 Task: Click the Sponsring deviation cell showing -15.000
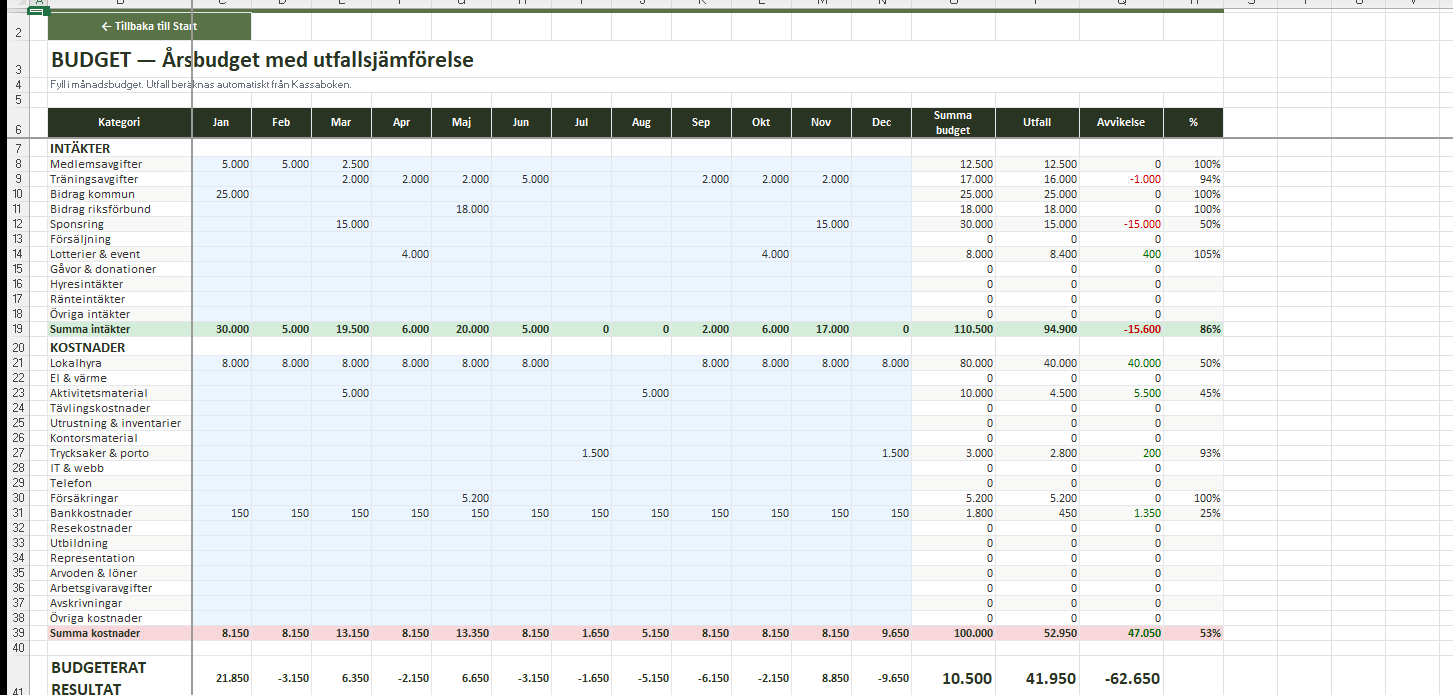click(x=1121, y=224)
